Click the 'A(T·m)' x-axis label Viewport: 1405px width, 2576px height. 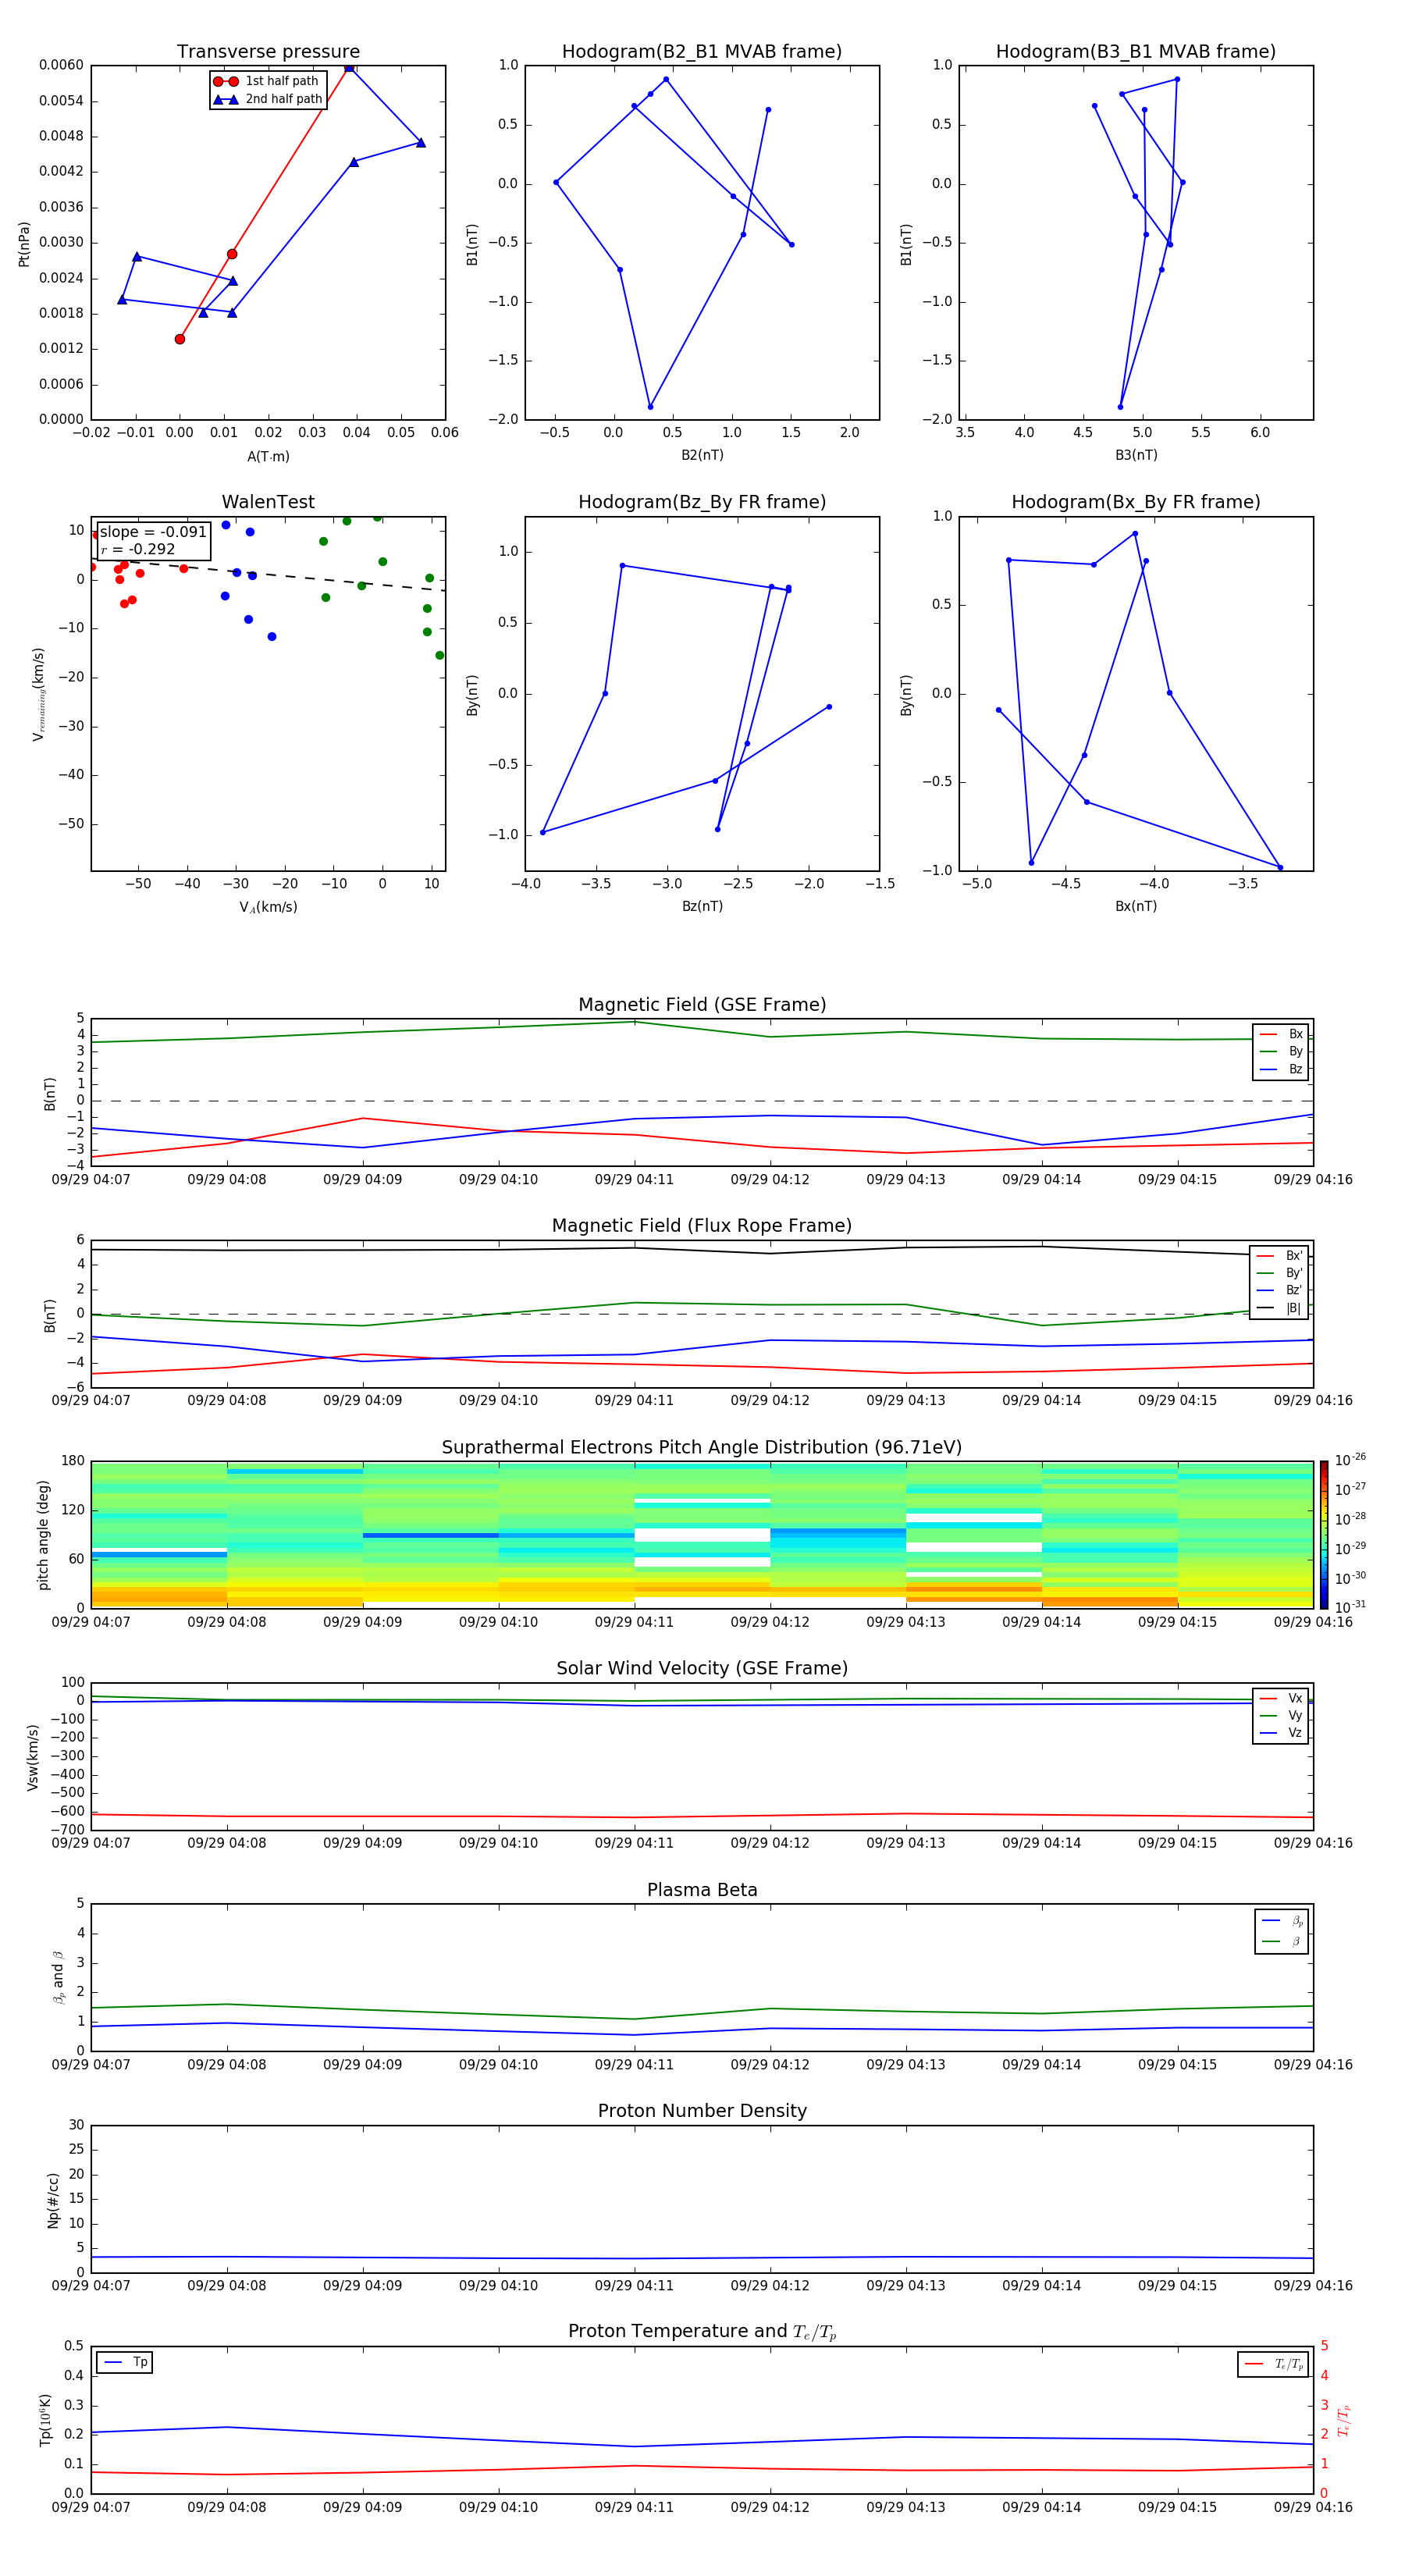(x=268, y=457)
